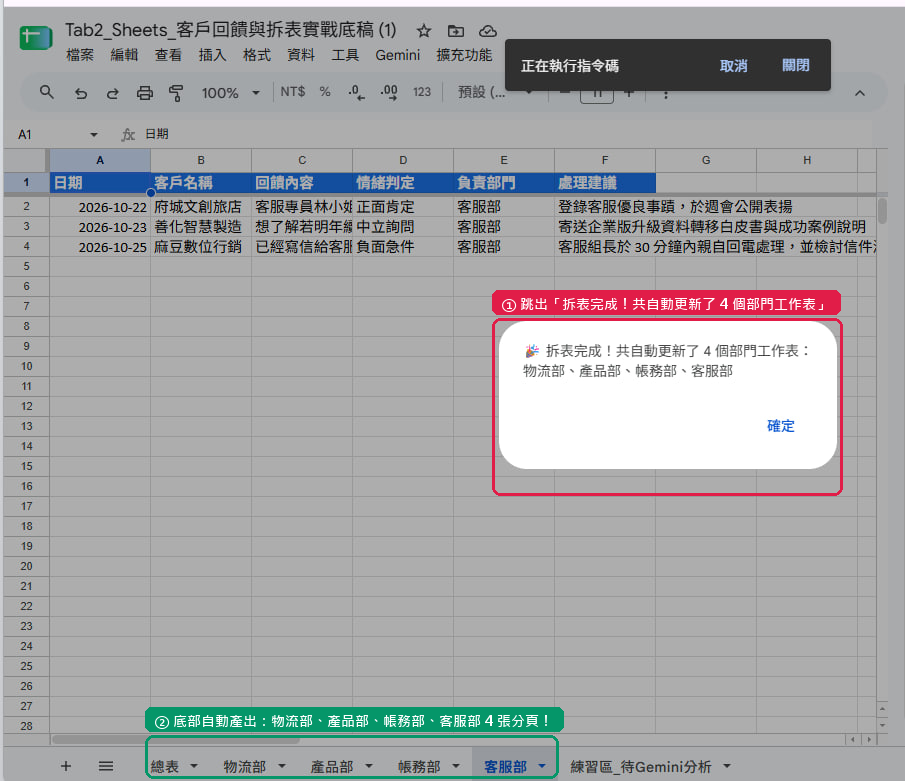
Task: Click the move to folder icon
Action: [456, 31]
